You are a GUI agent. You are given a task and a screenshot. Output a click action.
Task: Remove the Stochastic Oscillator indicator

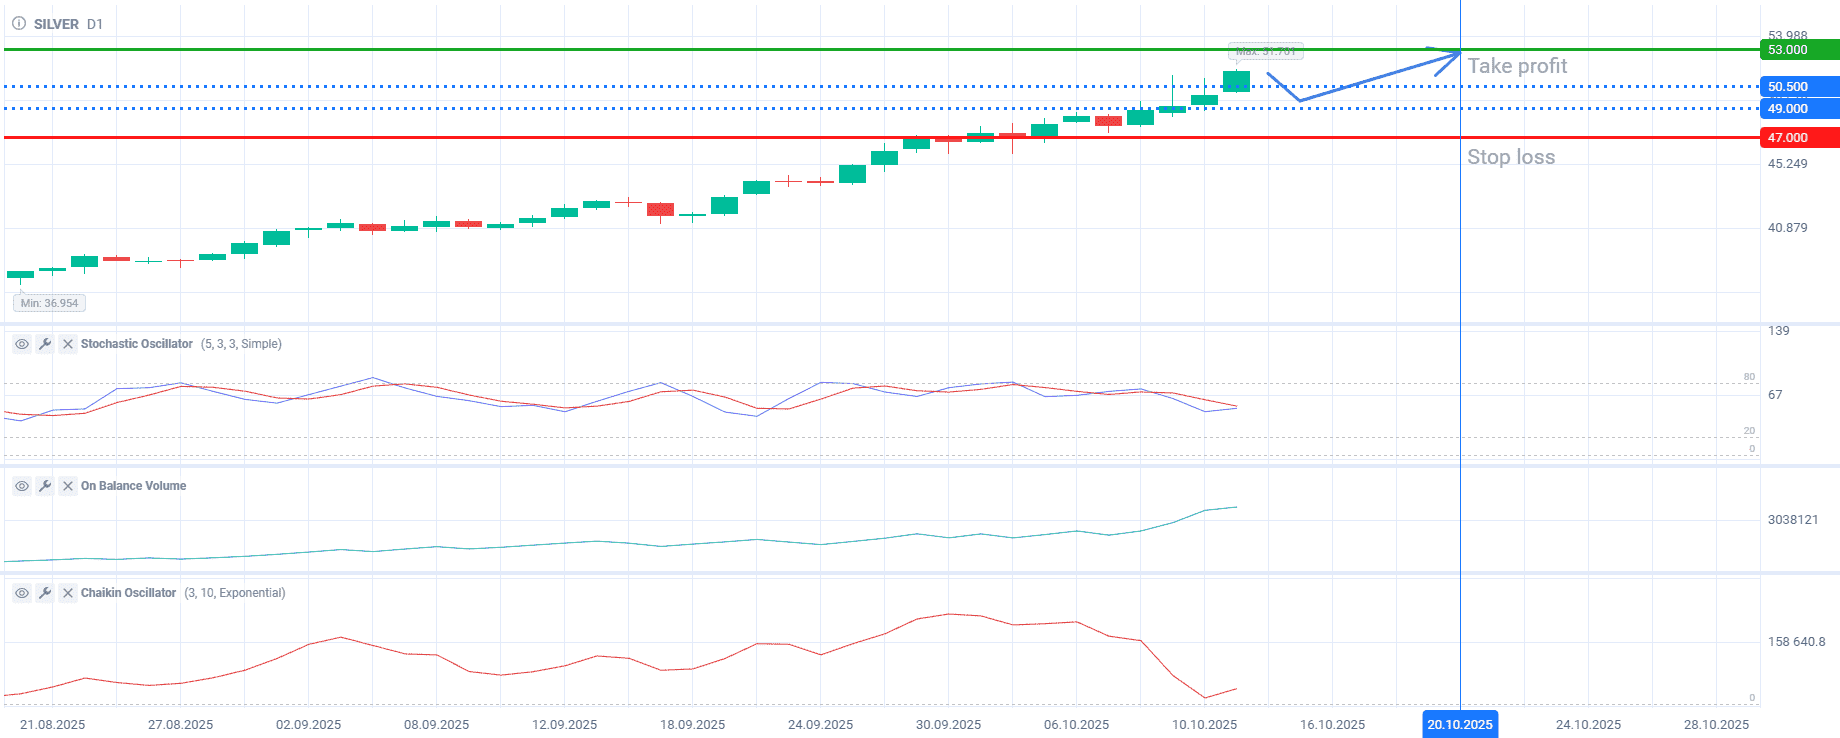[68, 344]
